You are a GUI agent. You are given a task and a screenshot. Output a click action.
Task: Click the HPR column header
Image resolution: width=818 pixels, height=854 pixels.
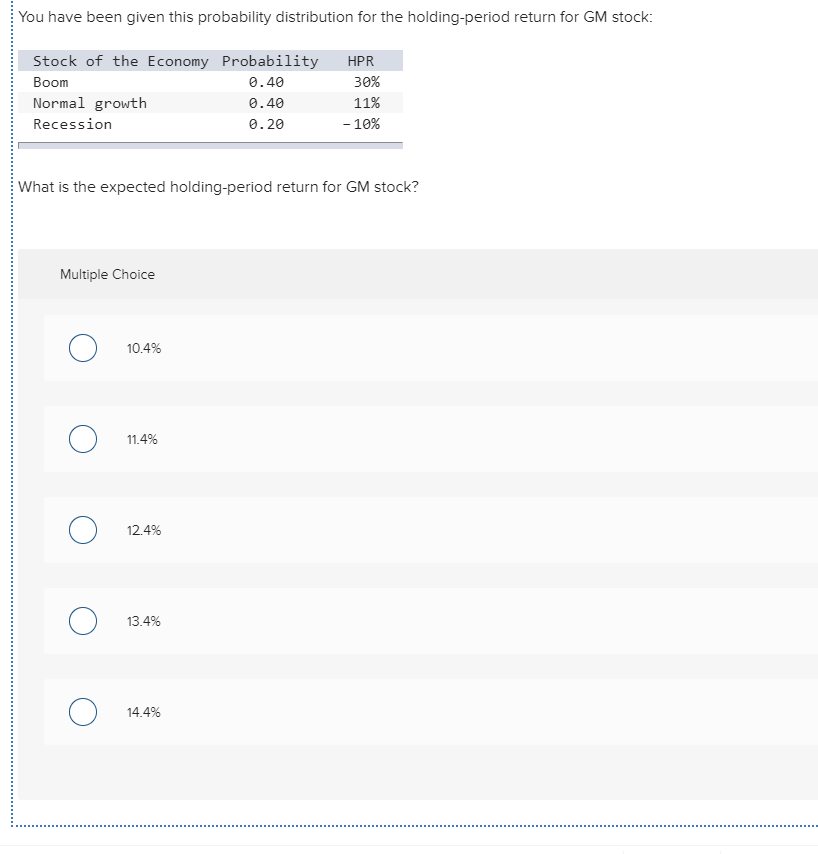coord(360,61)
